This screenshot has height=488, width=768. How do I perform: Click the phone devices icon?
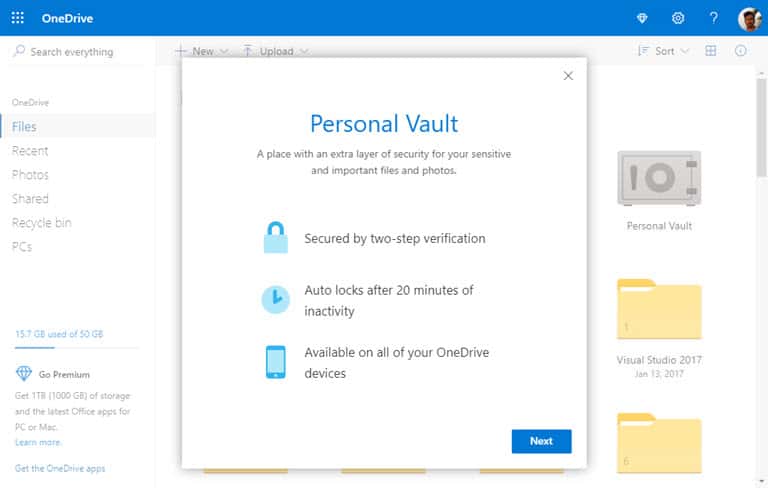tap(276, 362)
